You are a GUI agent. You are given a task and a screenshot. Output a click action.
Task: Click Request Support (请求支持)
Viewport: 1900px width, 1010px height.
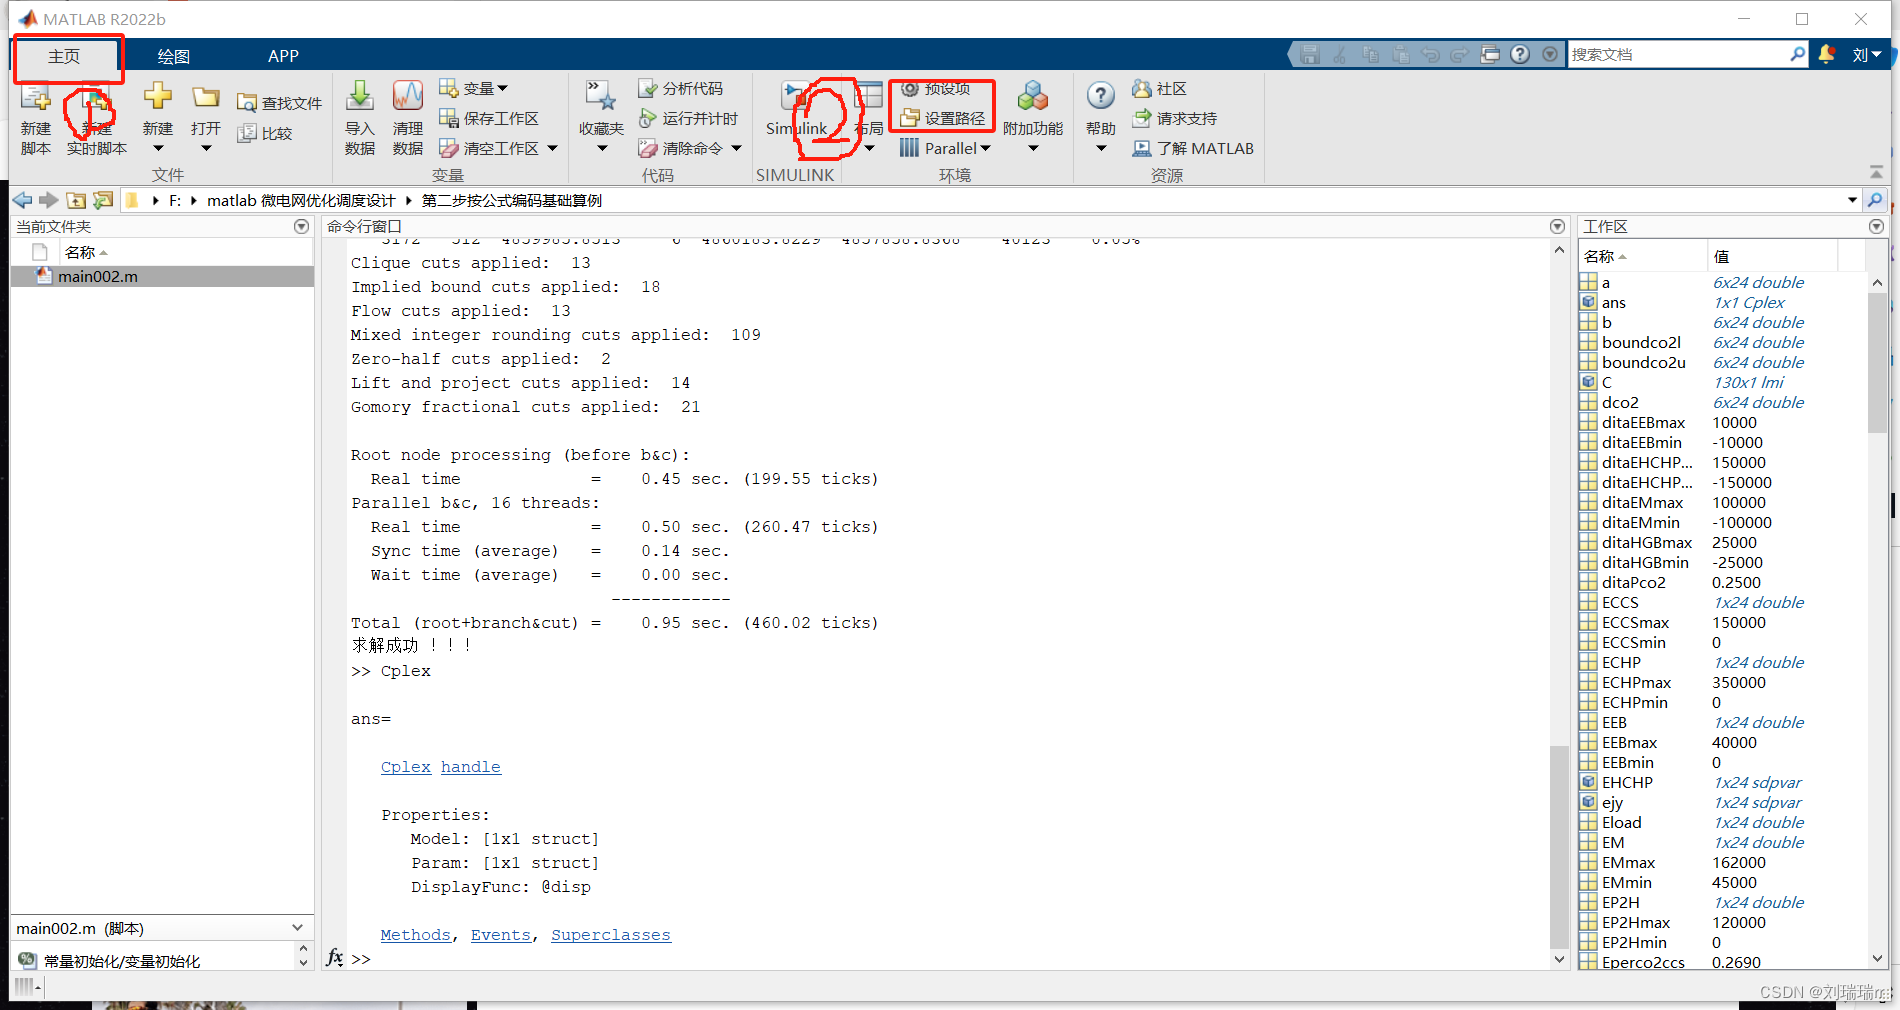1175,118
